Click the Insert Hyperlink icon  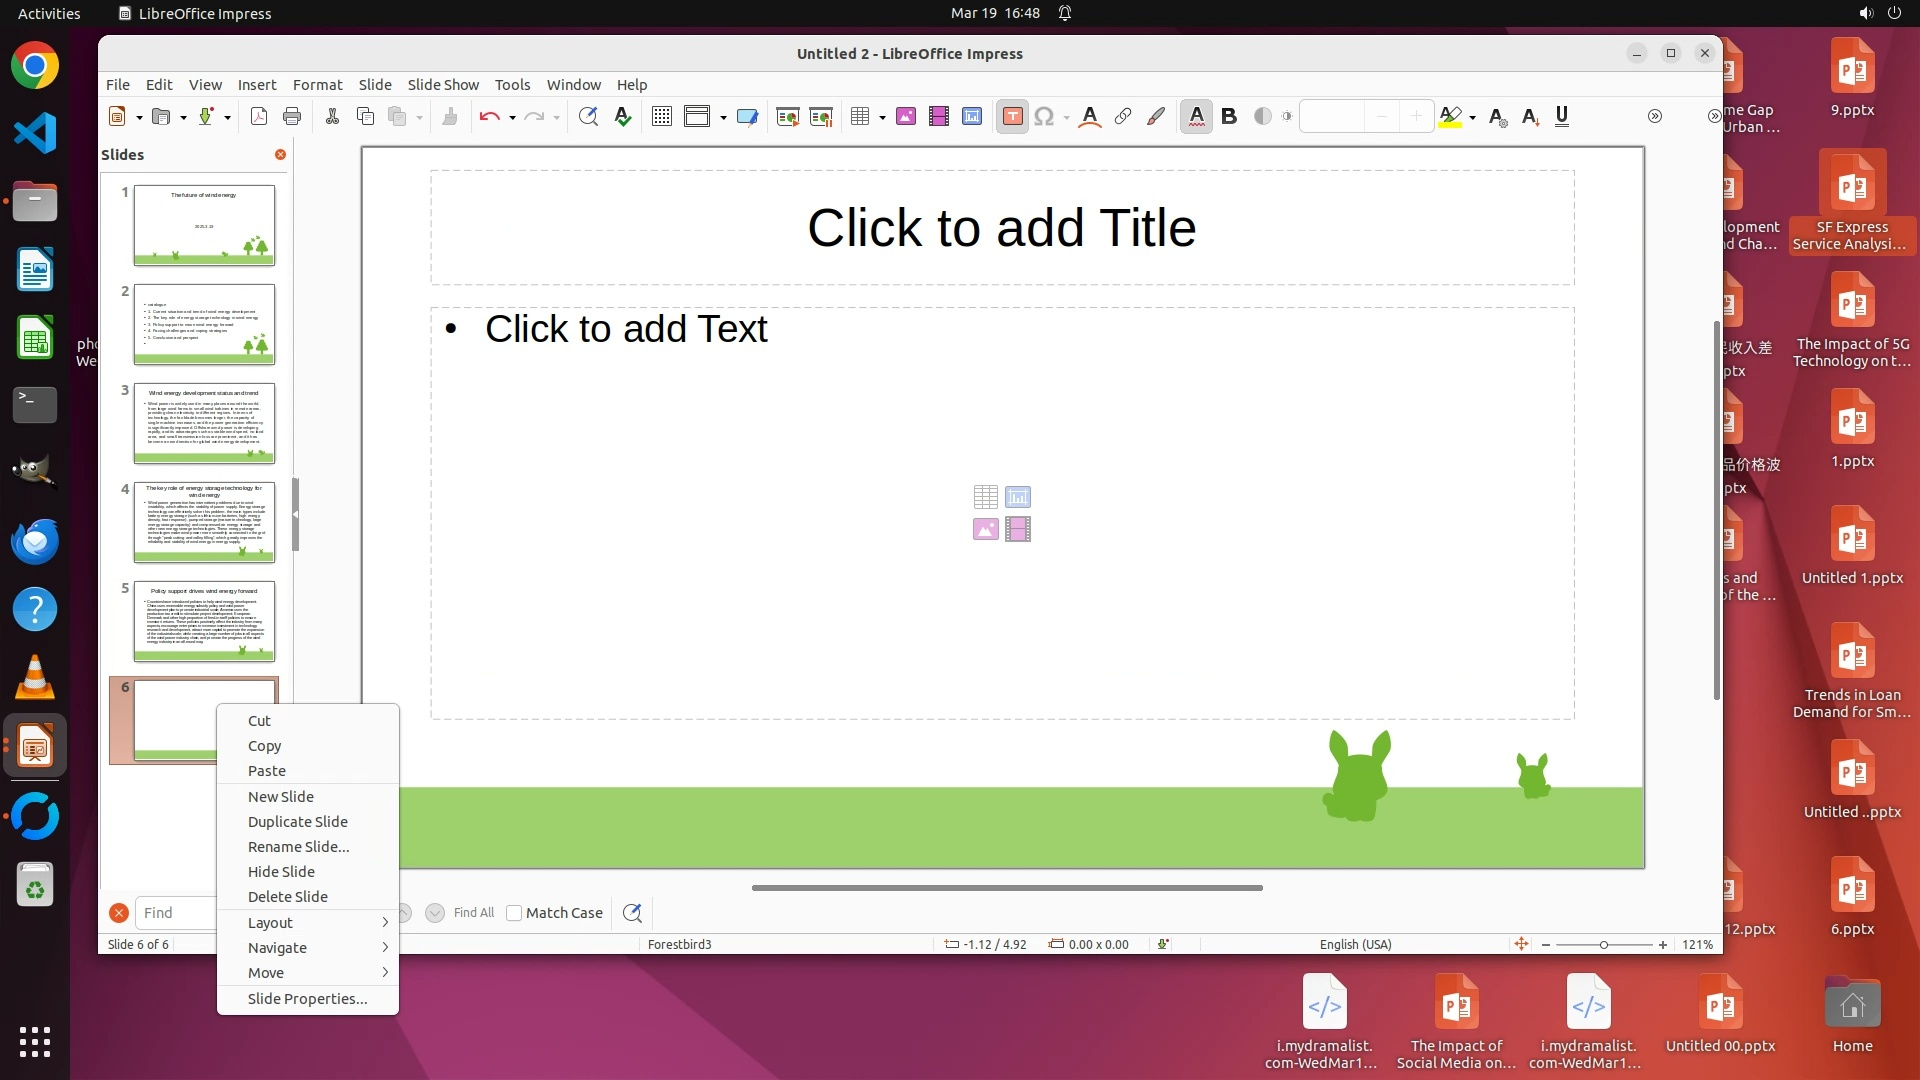[x=1123, y=117]
